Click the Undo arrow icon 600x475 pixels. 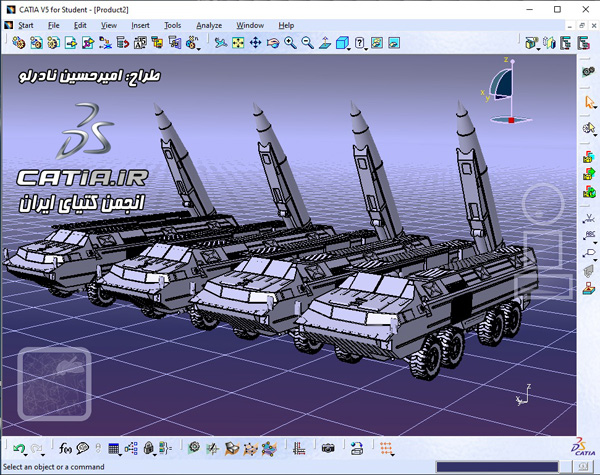point(18,447)
